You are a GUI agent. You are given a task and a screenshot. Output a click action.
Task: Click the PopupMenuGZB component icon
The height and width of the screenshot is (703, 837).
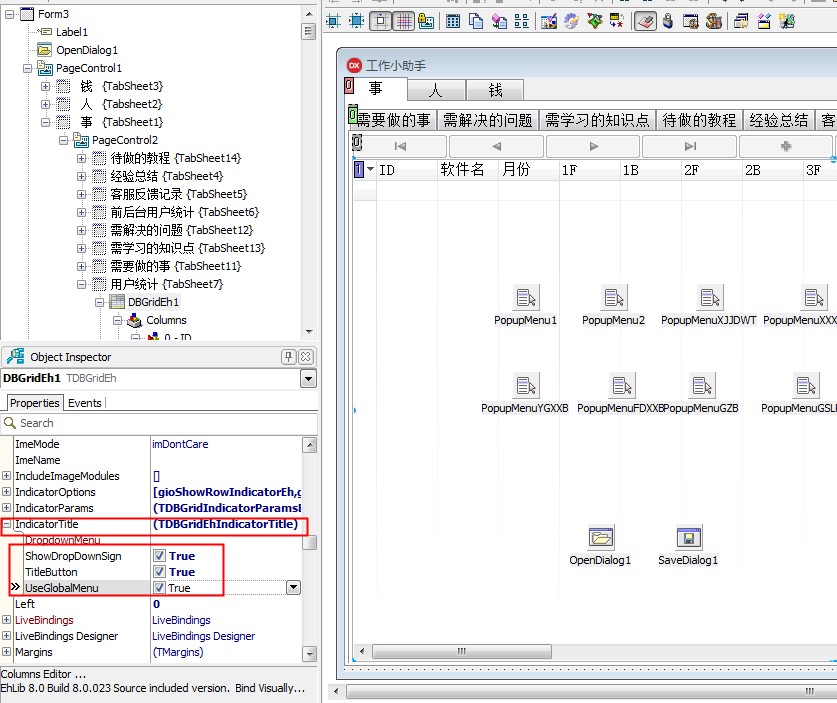click(700, 386)
